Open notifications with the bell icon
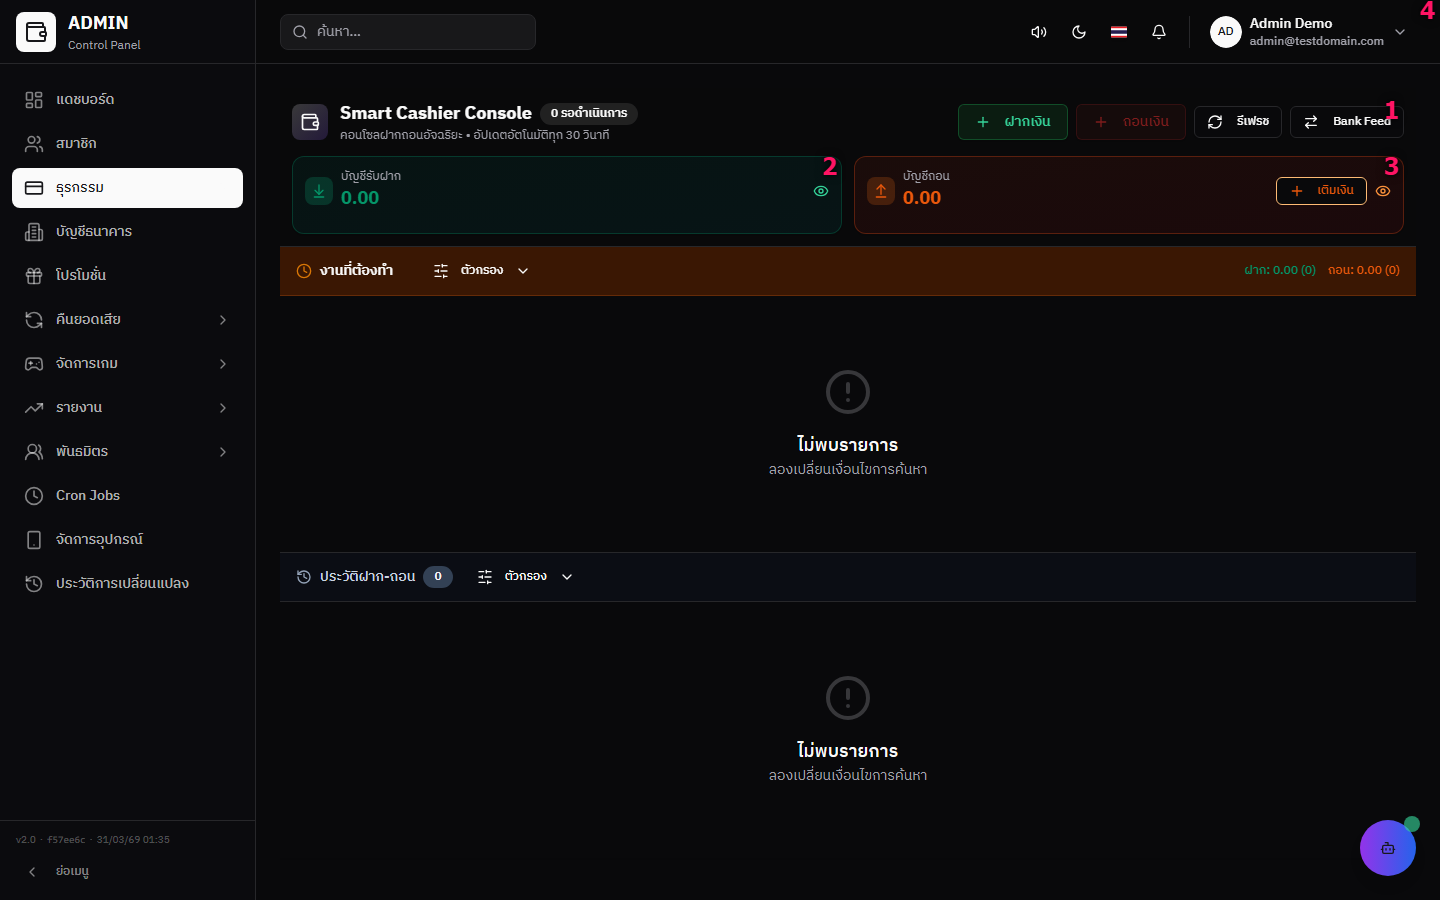Screen dimensions: 1440x900 pyautogui.click(x=1159, y=32)
